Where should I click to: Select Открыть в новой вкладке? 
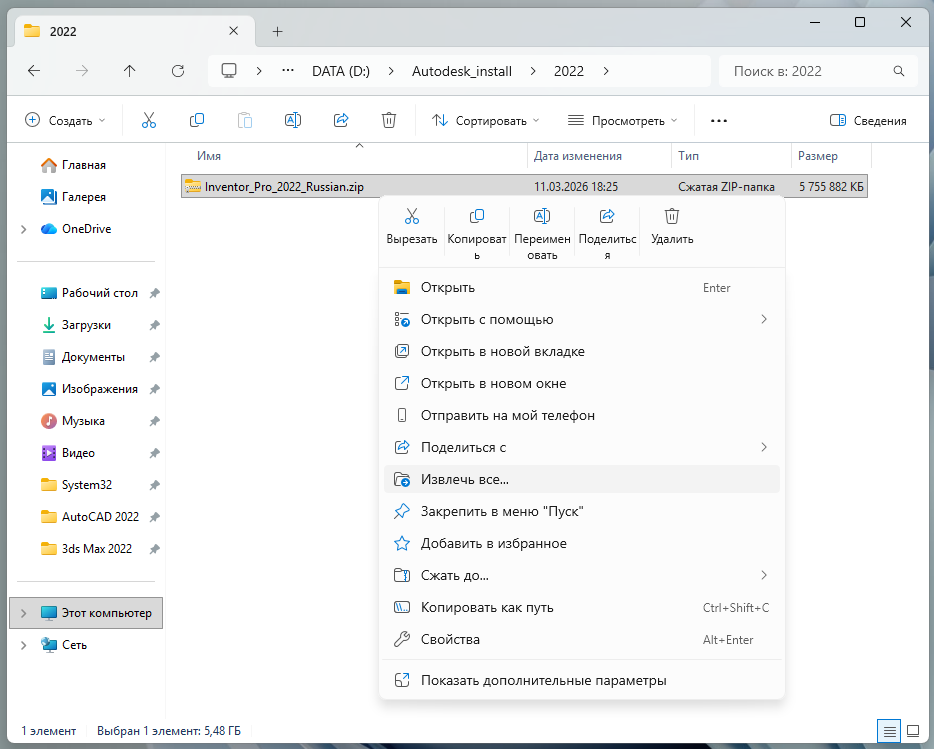tap(582, 352)
